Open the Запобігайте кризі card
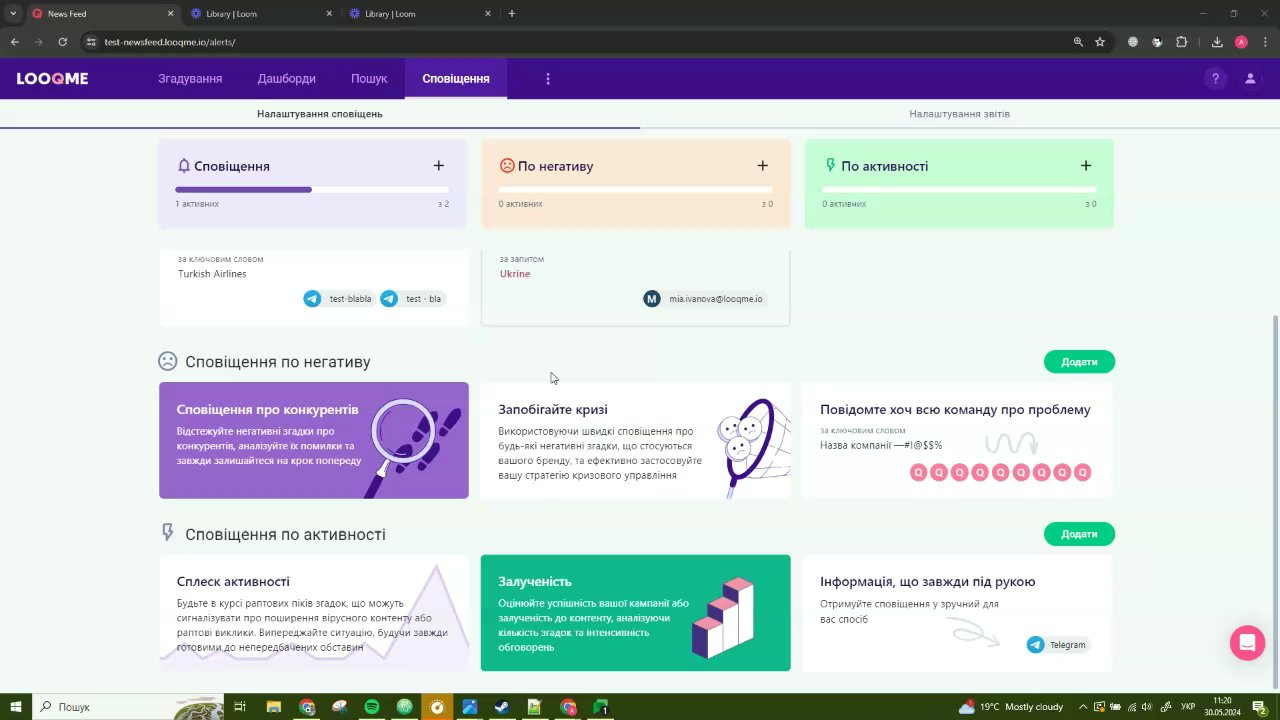Image resolution: width=1280 pixels, height=720 pixels. pyautogui.click(x=636, y=440)
